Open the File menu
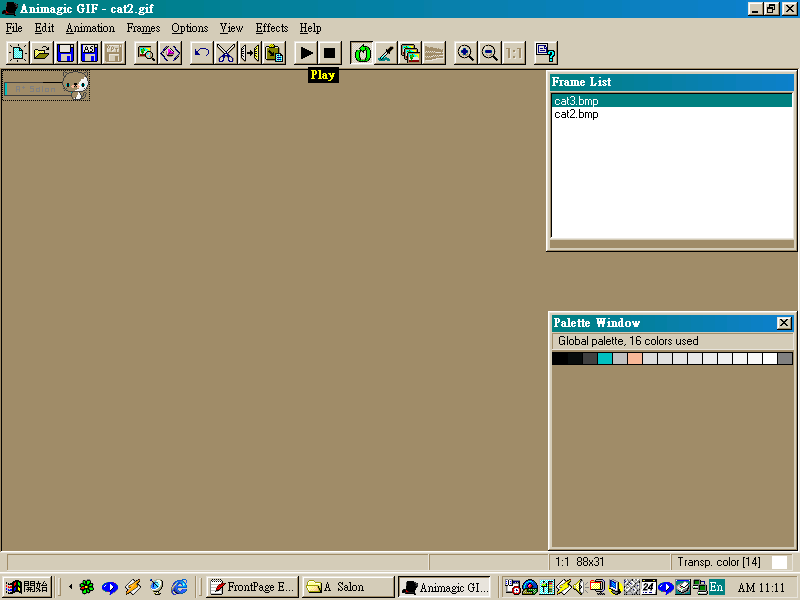The height and width of the screenshot is (600, 800). [14, 28]
